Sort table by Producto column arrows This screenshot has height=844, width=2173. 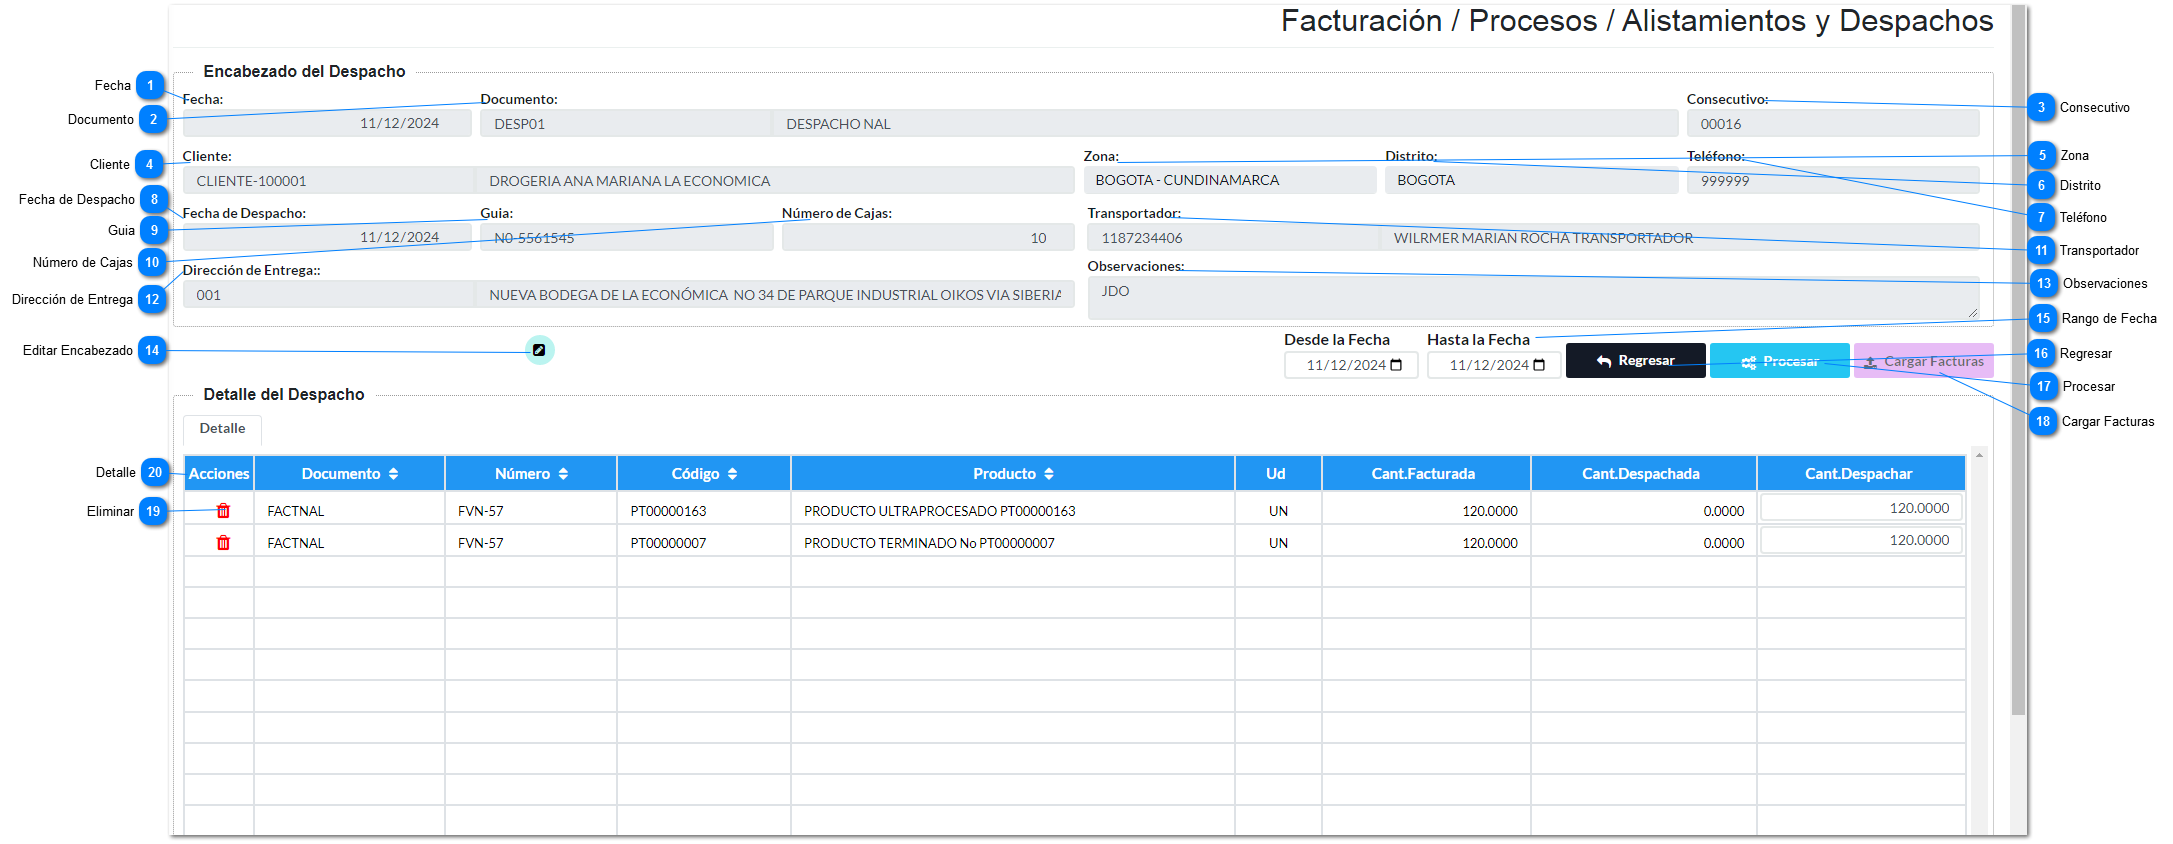click(x=1048, y=474)
